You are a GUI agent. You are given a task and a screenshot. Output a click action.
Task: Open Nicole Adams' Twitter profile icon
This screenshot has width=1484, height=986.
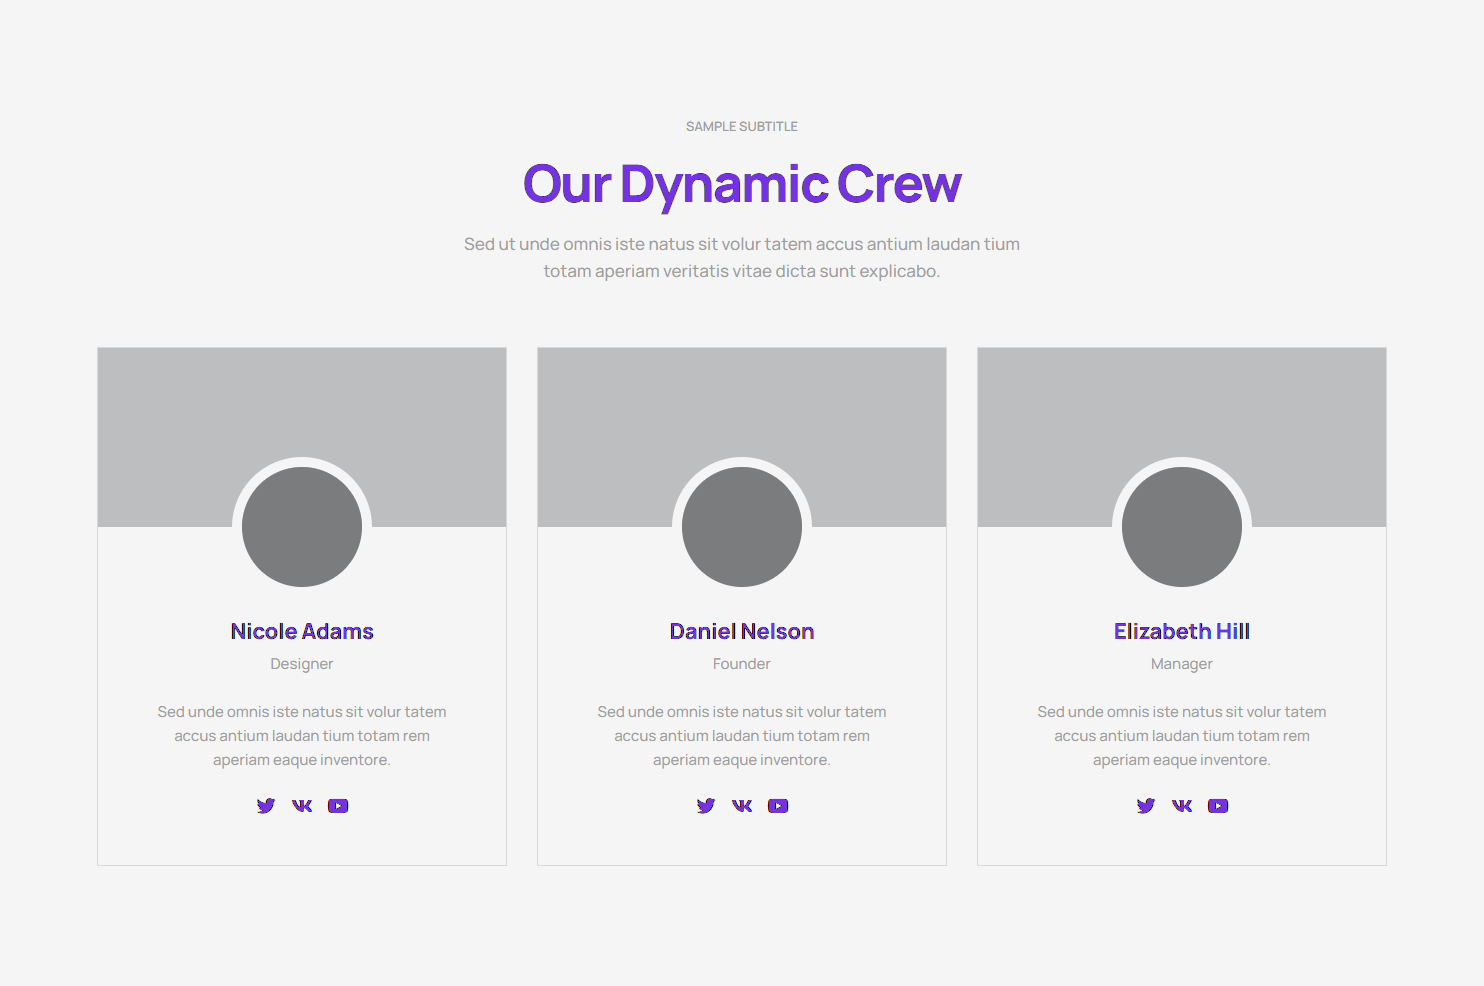tap(265, 806)
